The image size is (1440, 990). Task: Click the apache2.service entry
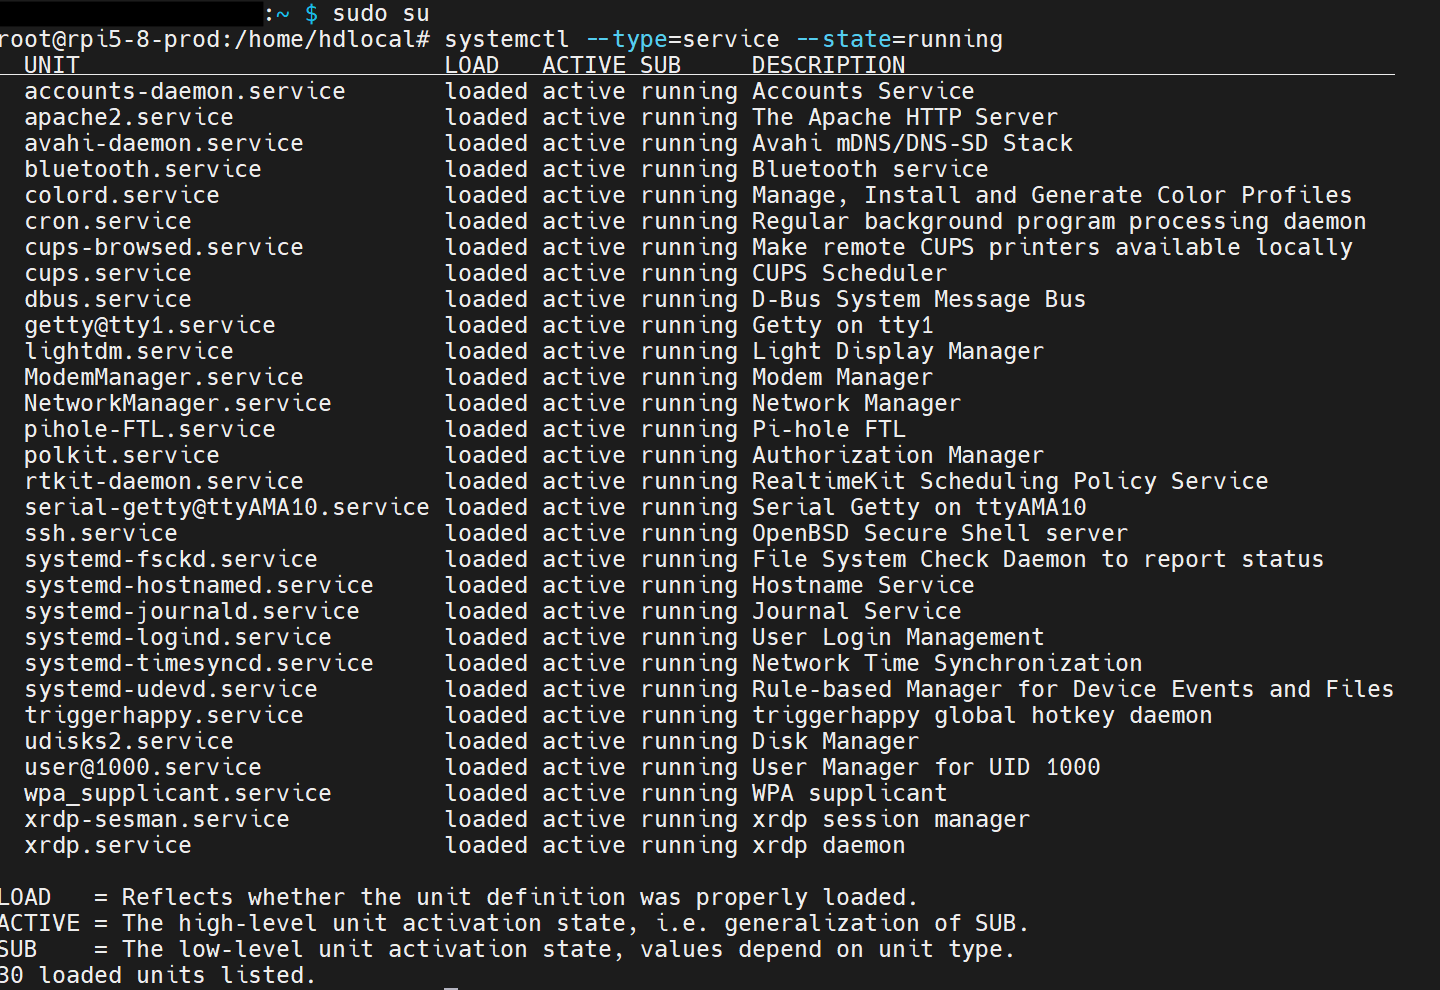tap(128, 117)
